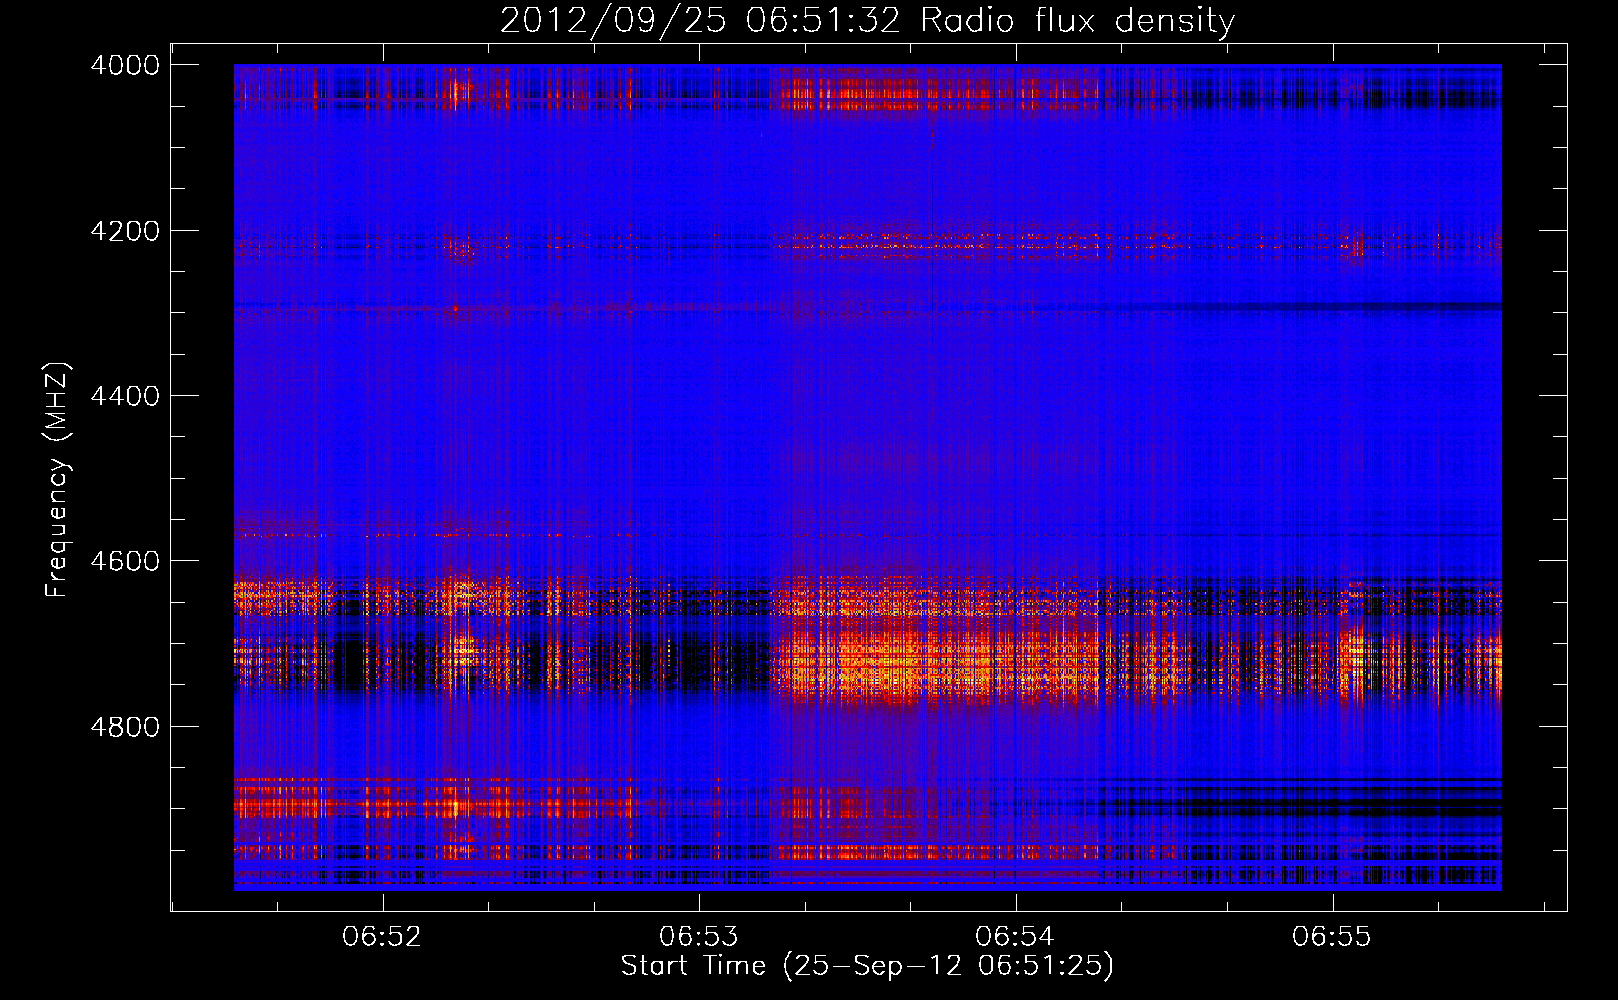Click the 4800 frequency tick label
Screen dimensions: 1618x1000
click(125, 727)
